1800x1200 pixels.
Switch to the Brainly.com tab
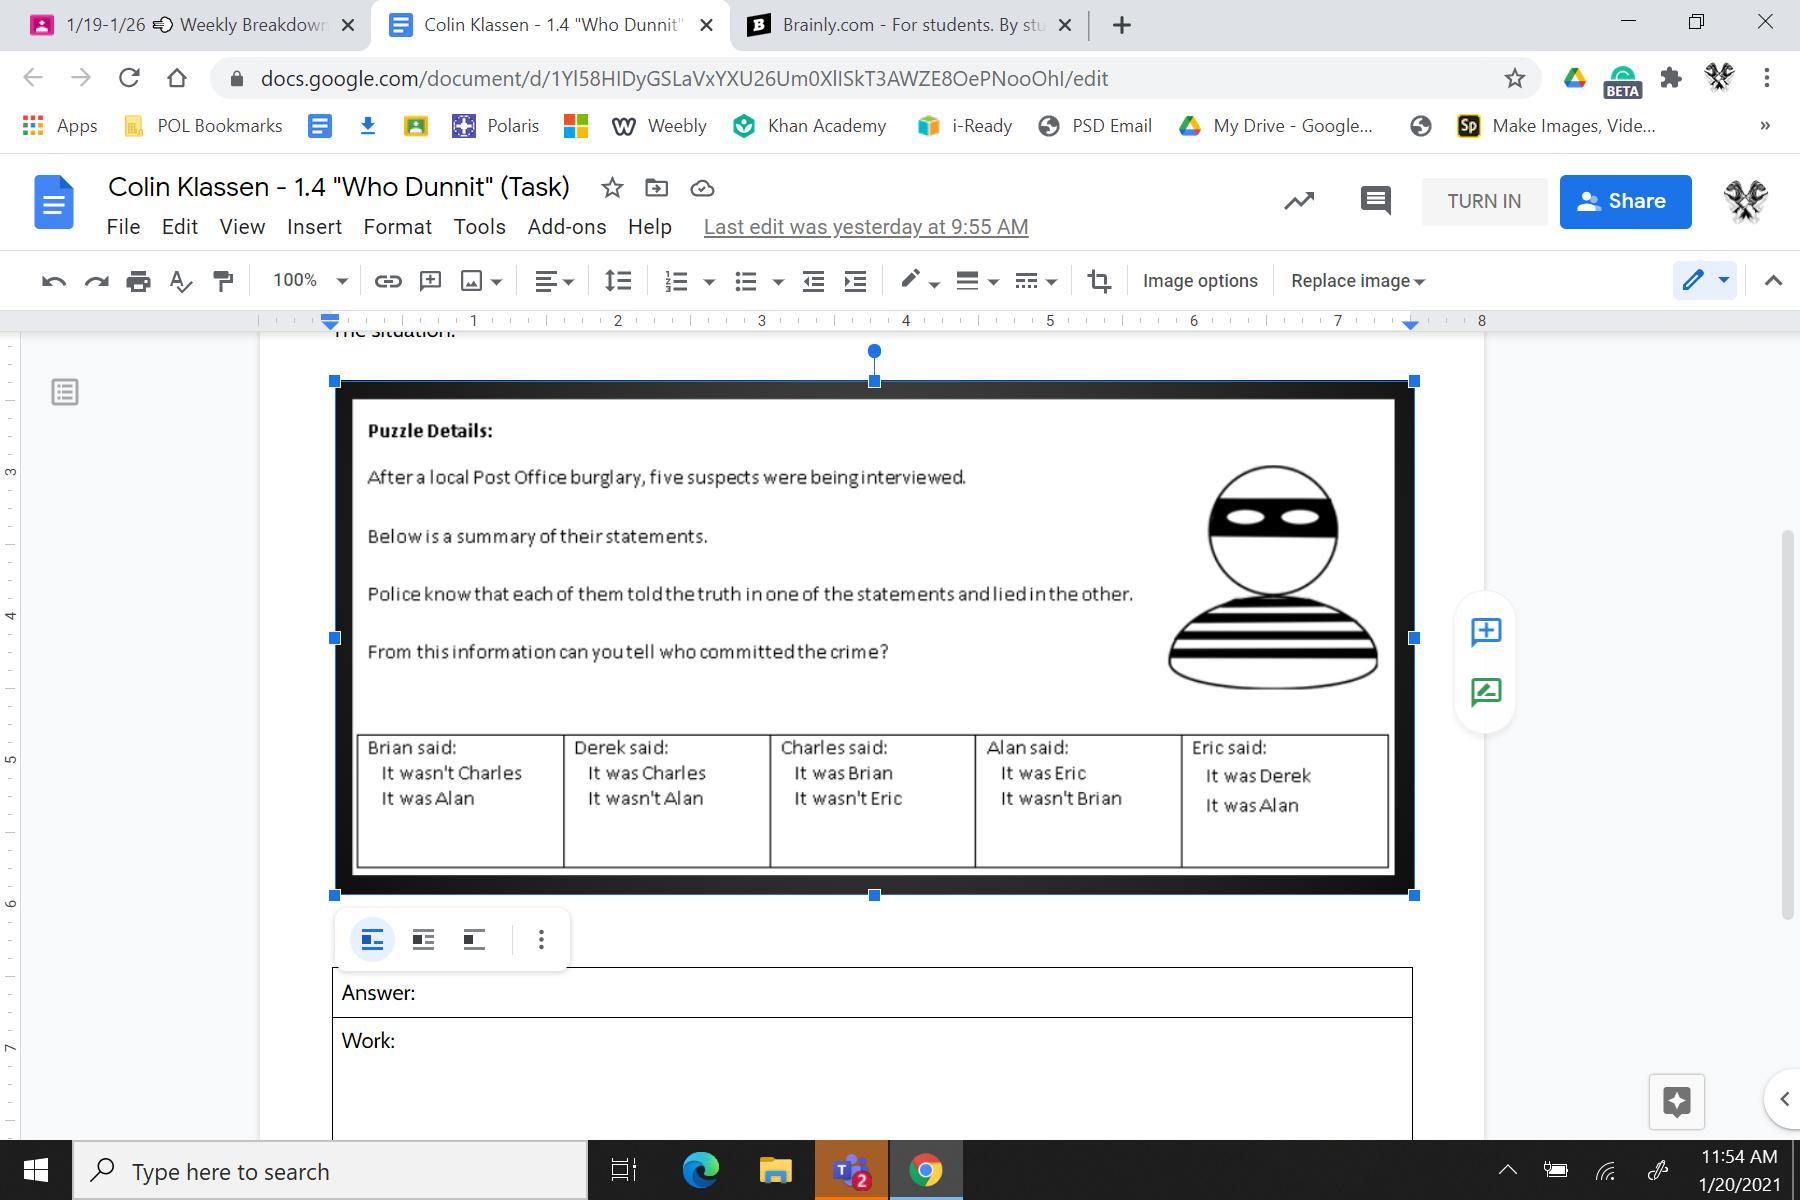click(910, 25)
